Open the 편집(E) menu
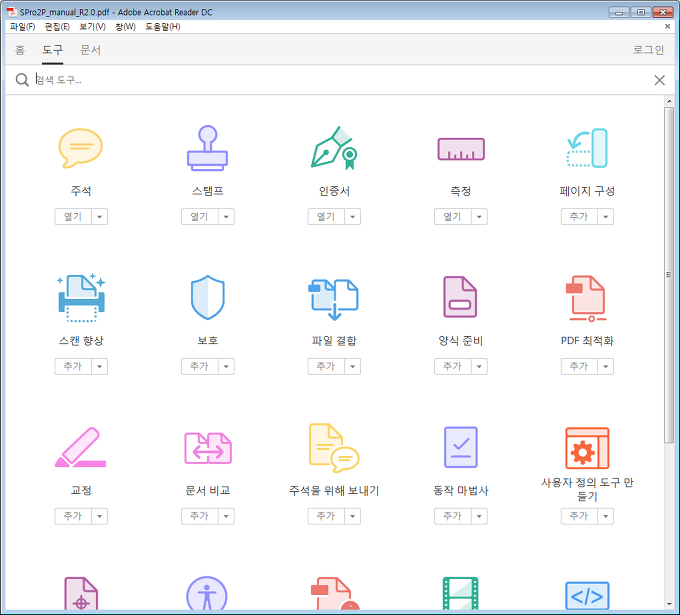This screenshot has width=680, height=615. (57, 26)
